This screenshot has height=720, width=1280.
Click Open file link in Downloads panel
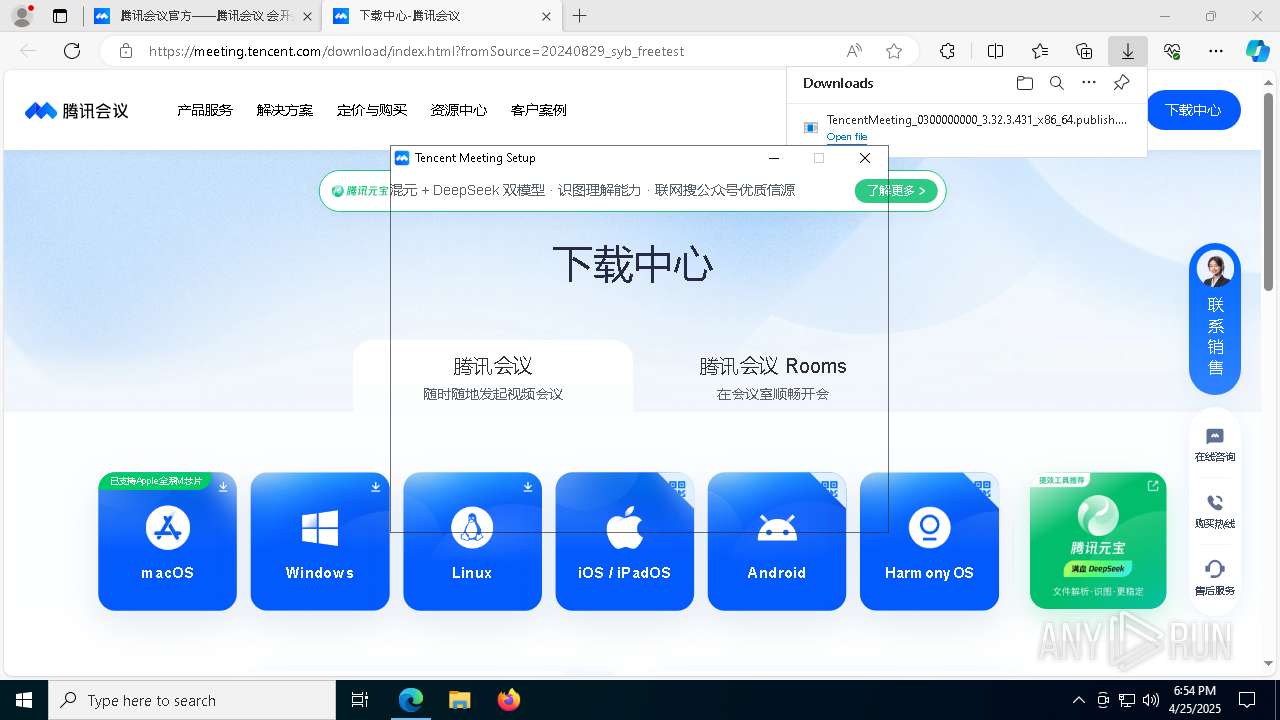click(847, 137)
